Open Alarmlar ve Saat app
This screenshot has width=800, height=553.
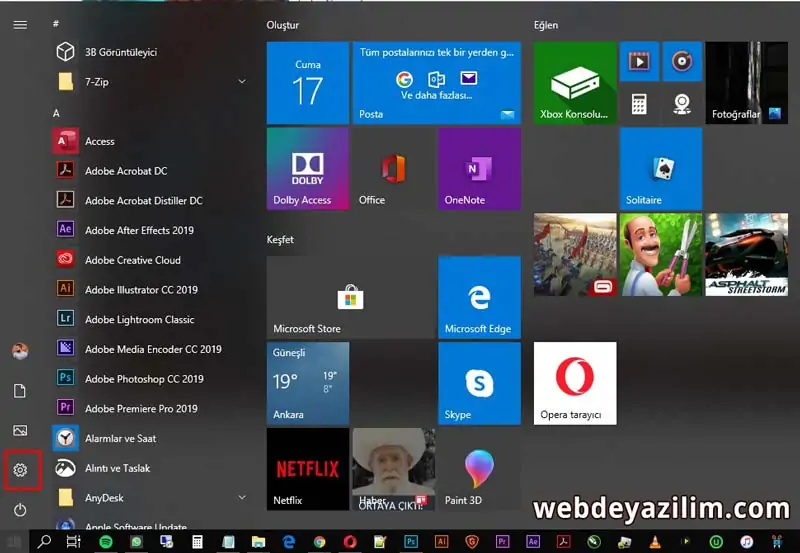(x=151, y=438)
